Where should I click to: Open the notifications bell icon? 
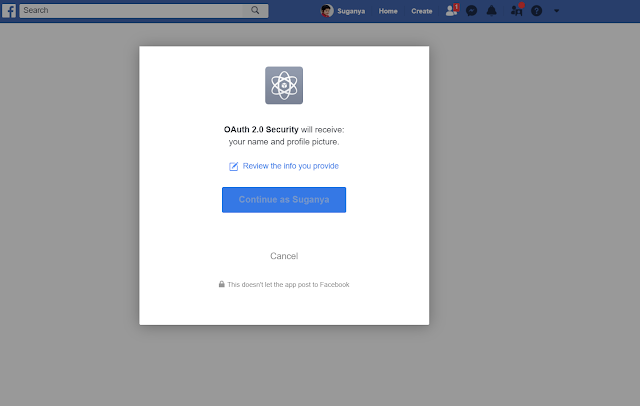coord(491,11)
